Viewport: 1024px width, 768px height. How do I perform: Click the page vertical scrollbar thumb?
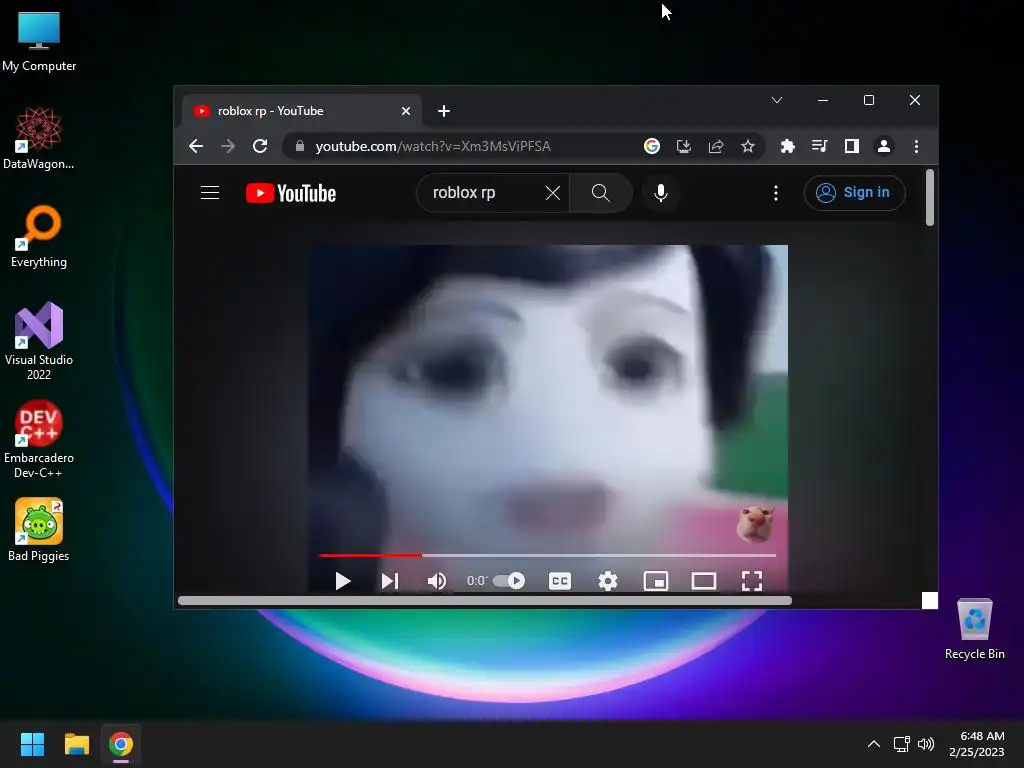point(930,197)
